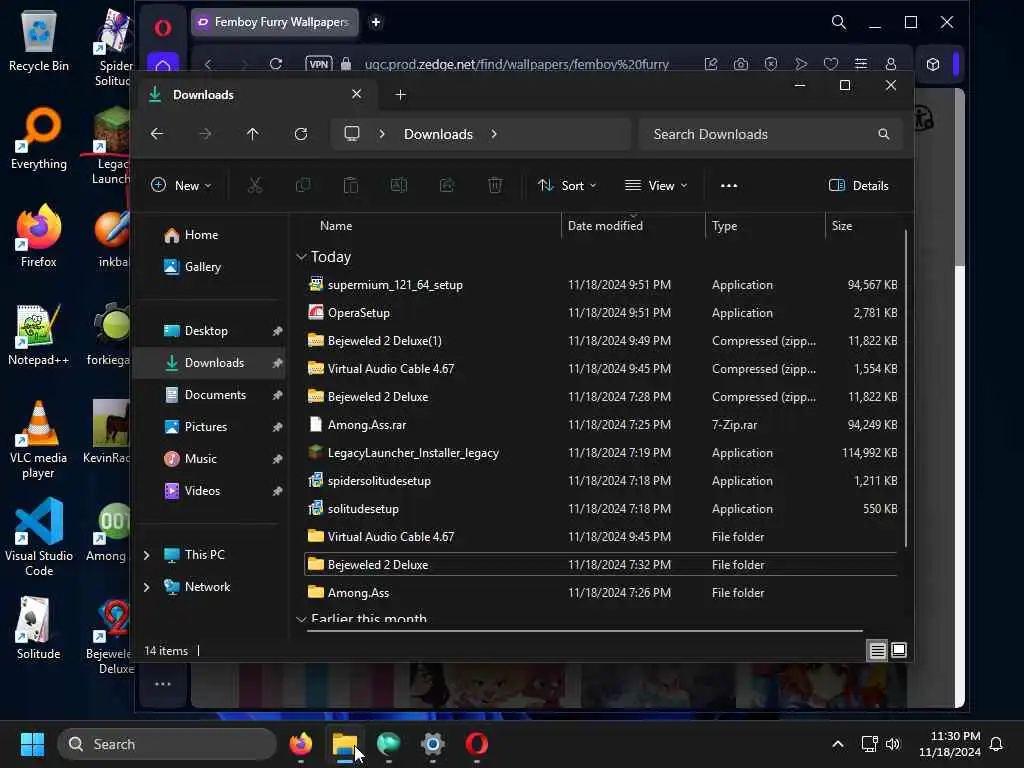Click the Paste icon in Explorer toolbar
This screenshot has width=1024, height=768.
pyautogui.click(x=351, y=185)
